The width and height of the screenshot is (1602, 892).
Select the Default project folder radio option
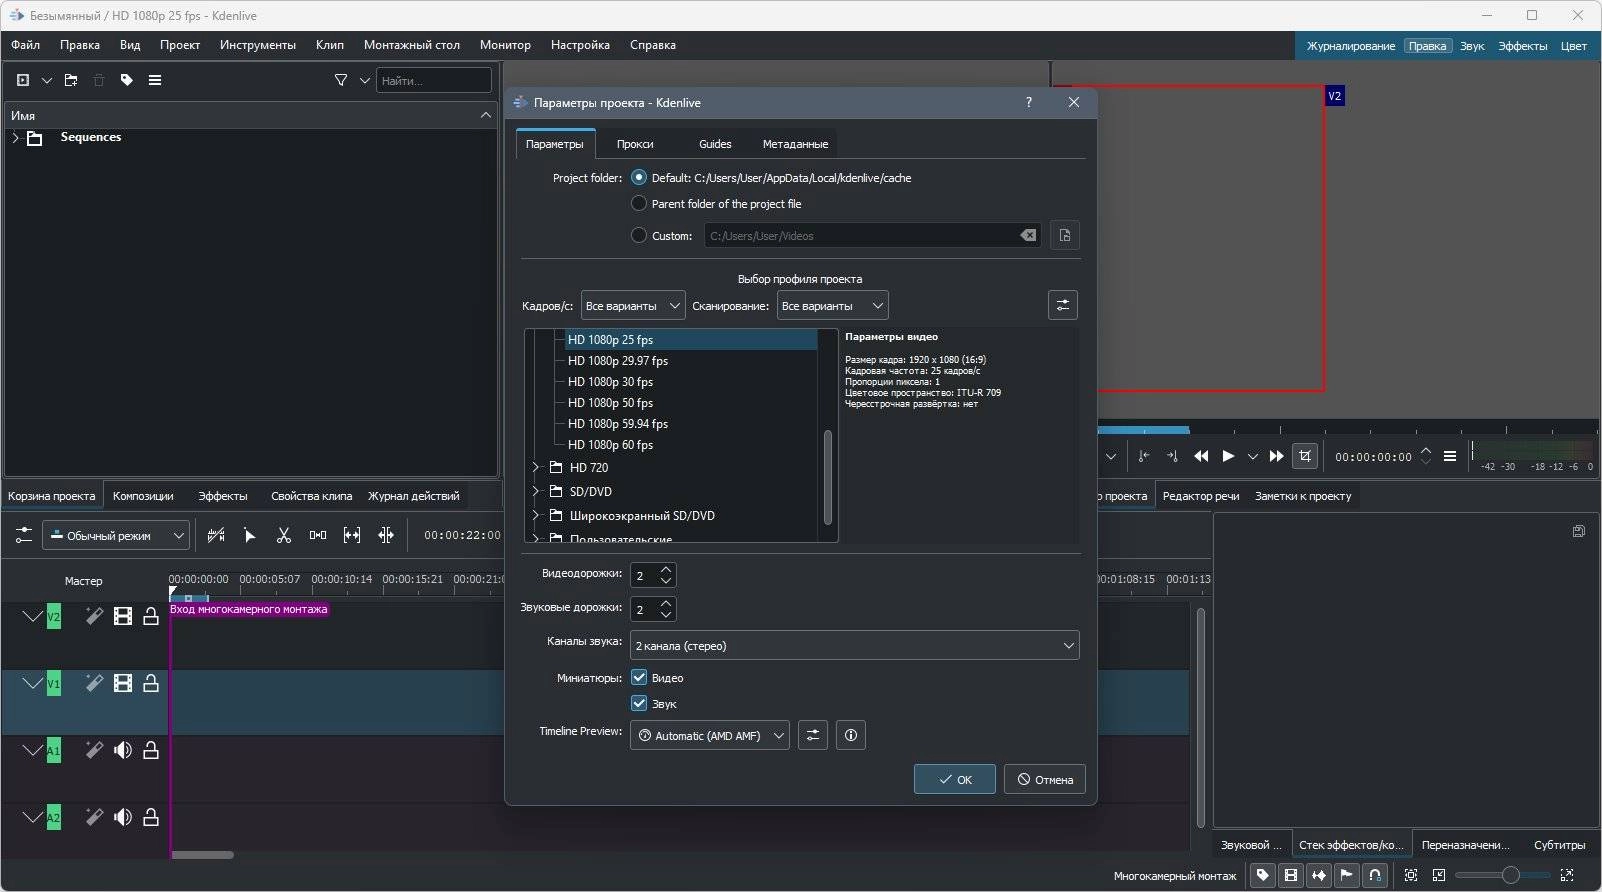coord(639,177)
